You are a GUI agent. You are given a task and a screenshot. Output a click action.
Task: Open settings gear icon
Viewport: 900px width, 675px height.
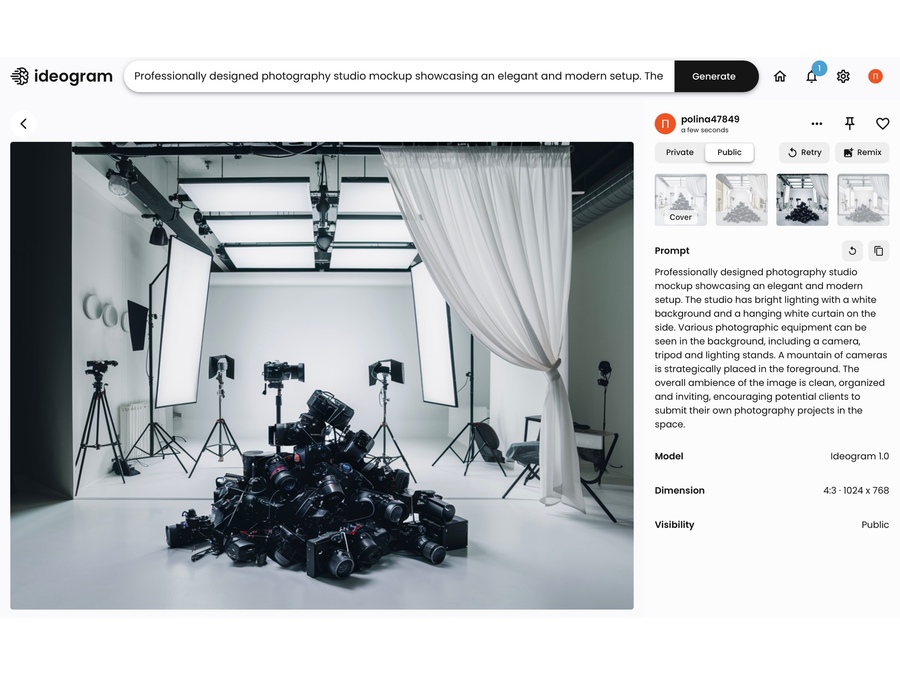coord(843,76)
